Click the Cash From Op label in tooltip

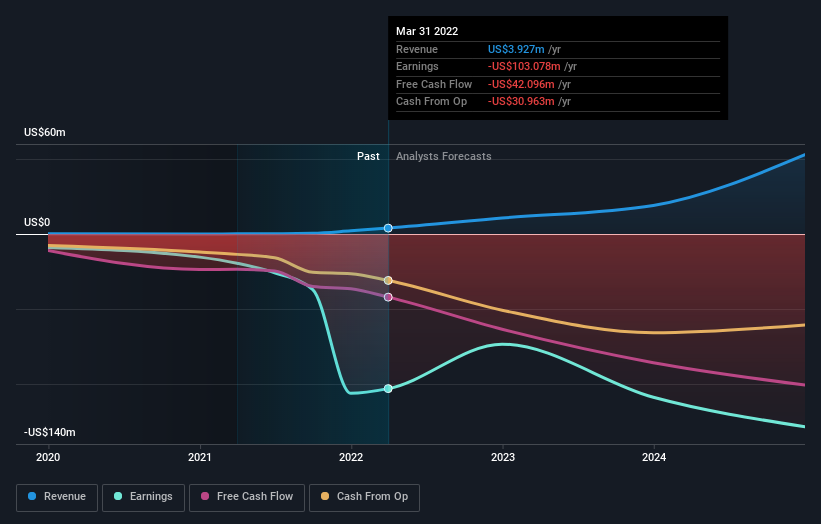click(431, 102)
